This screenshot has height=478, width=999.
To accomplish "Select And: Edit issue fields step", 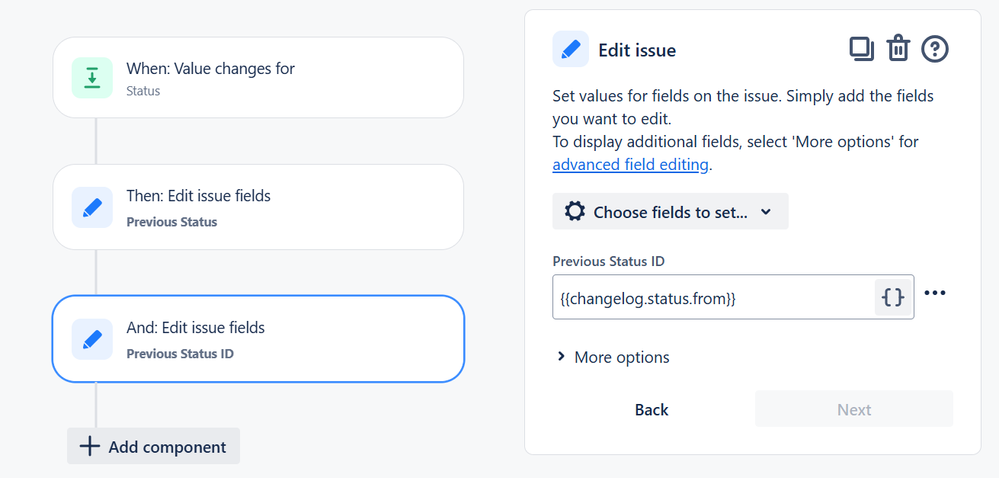I will coord(258,339).
